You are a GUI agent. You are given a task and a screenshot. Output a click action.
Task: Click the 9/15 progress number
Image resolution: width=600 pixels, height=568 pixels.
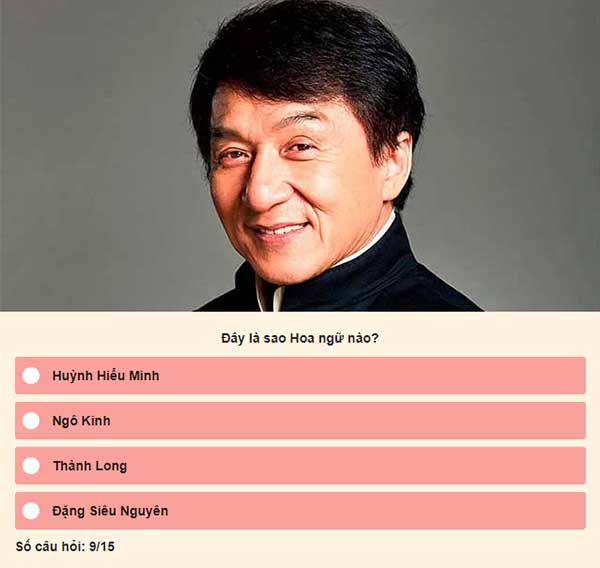click(102, 547)
